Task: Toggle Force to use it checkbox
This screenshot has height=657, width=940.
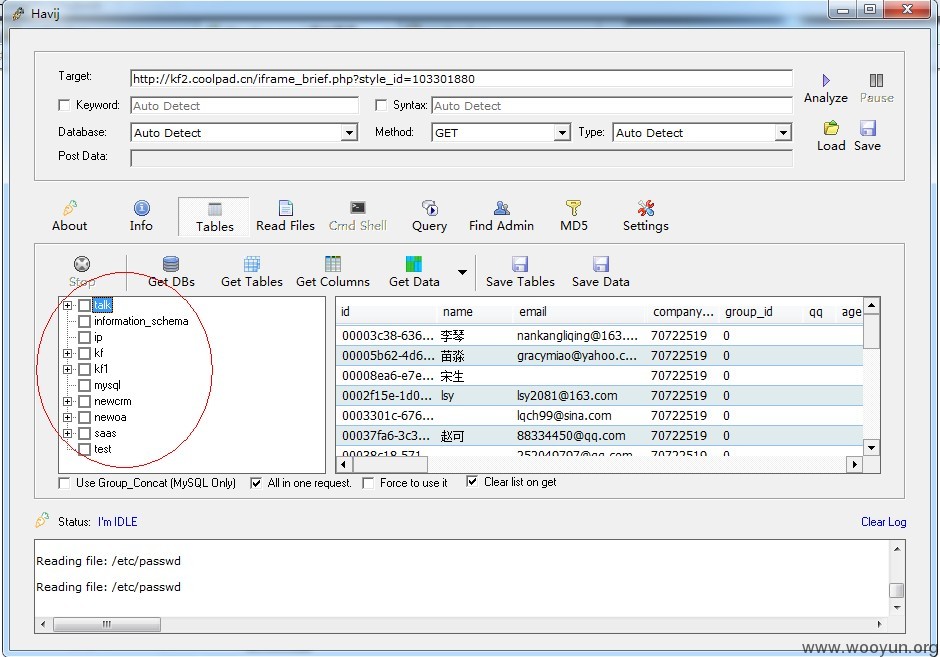Action: tap(368, 483)
